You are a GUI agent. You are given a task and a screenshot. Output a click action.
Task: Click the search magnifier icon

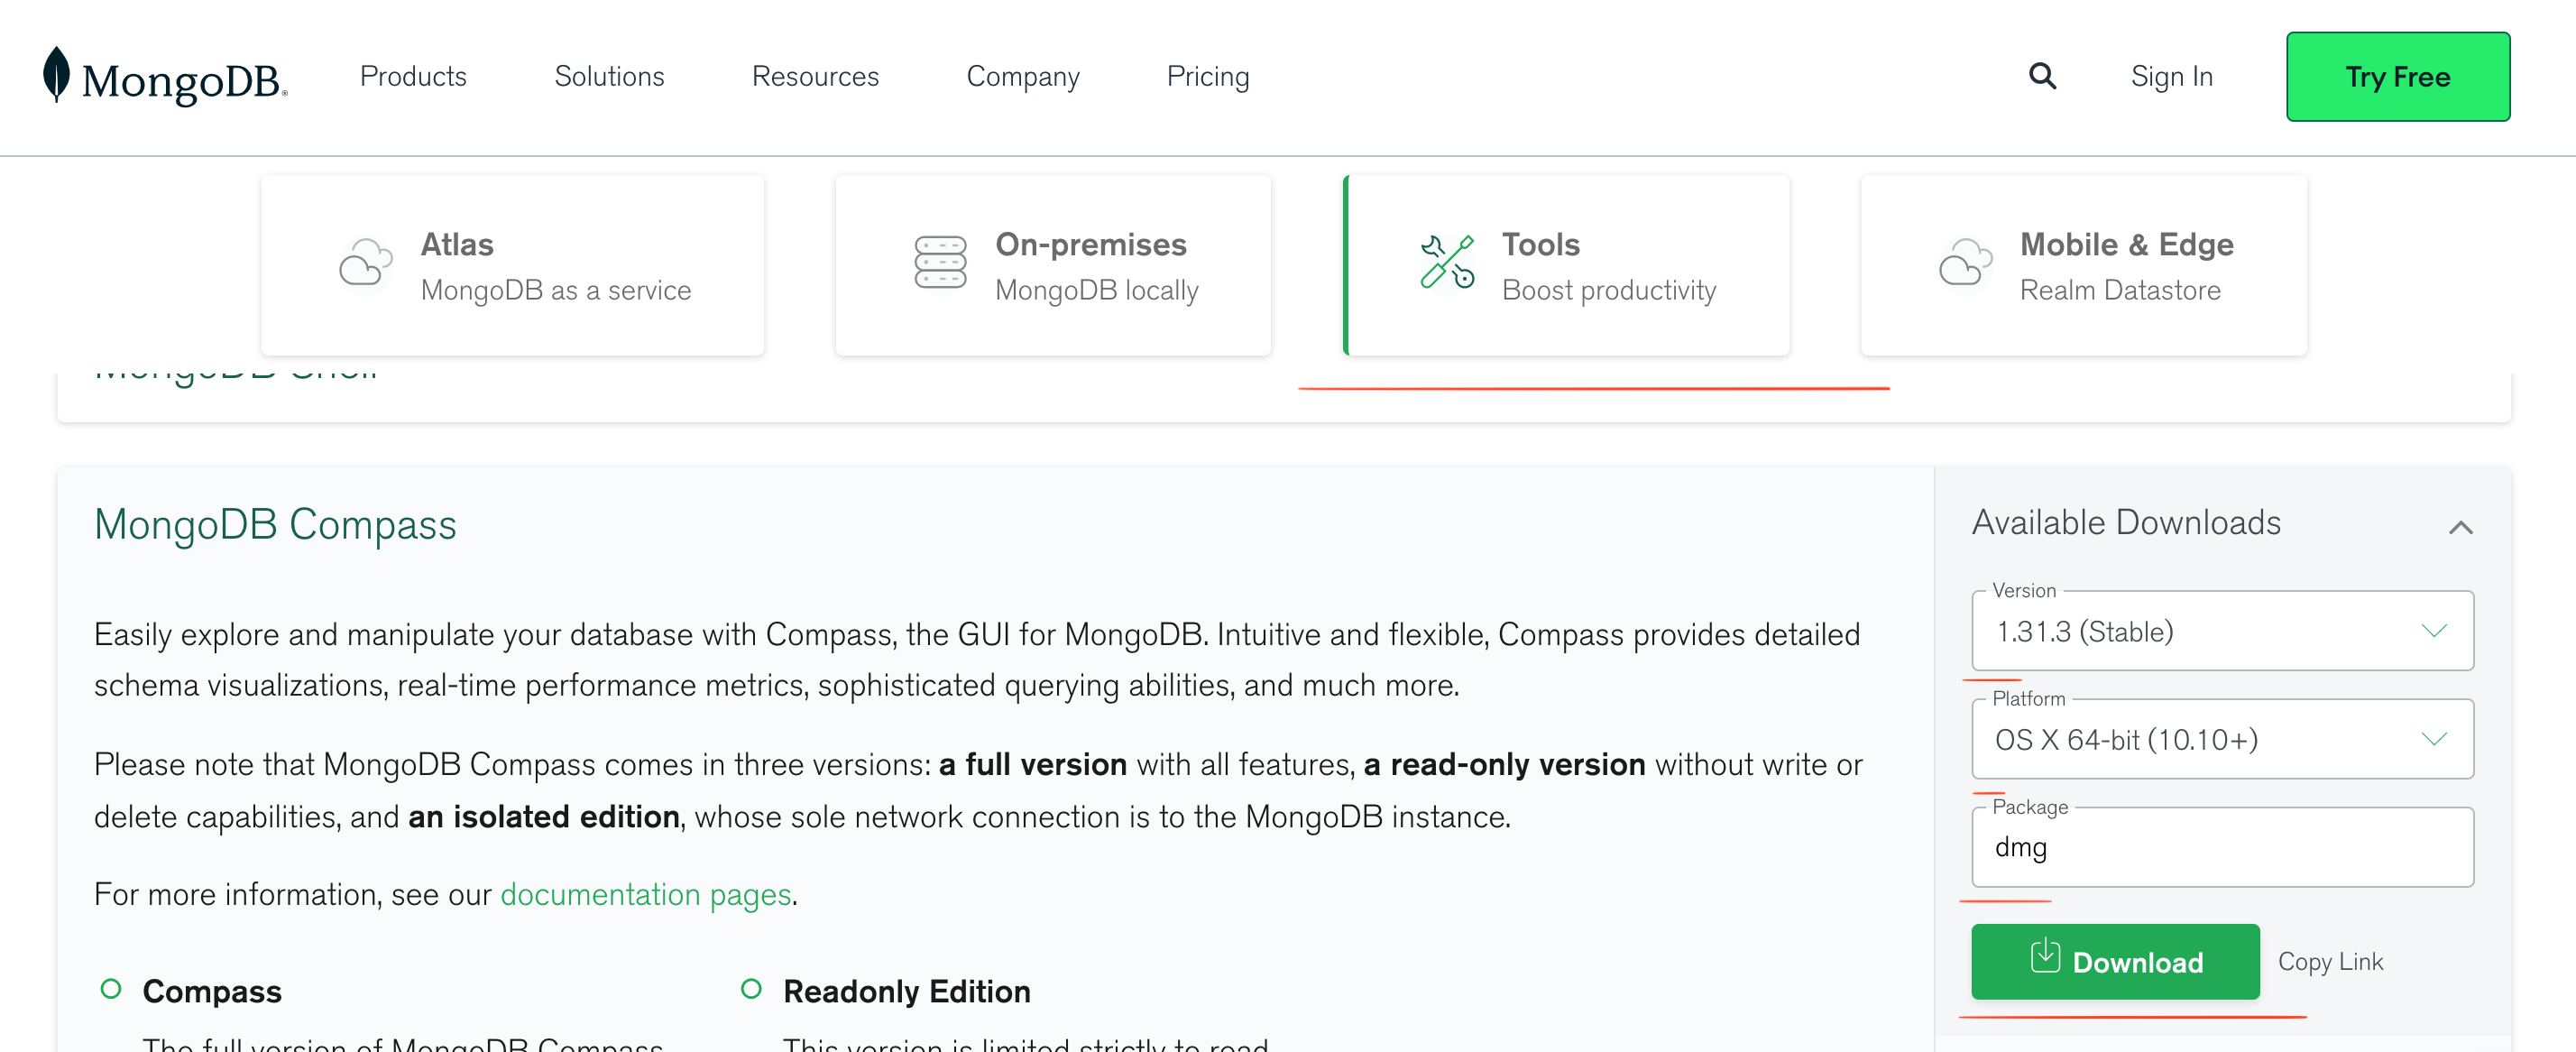click(x=2041, y=76)
